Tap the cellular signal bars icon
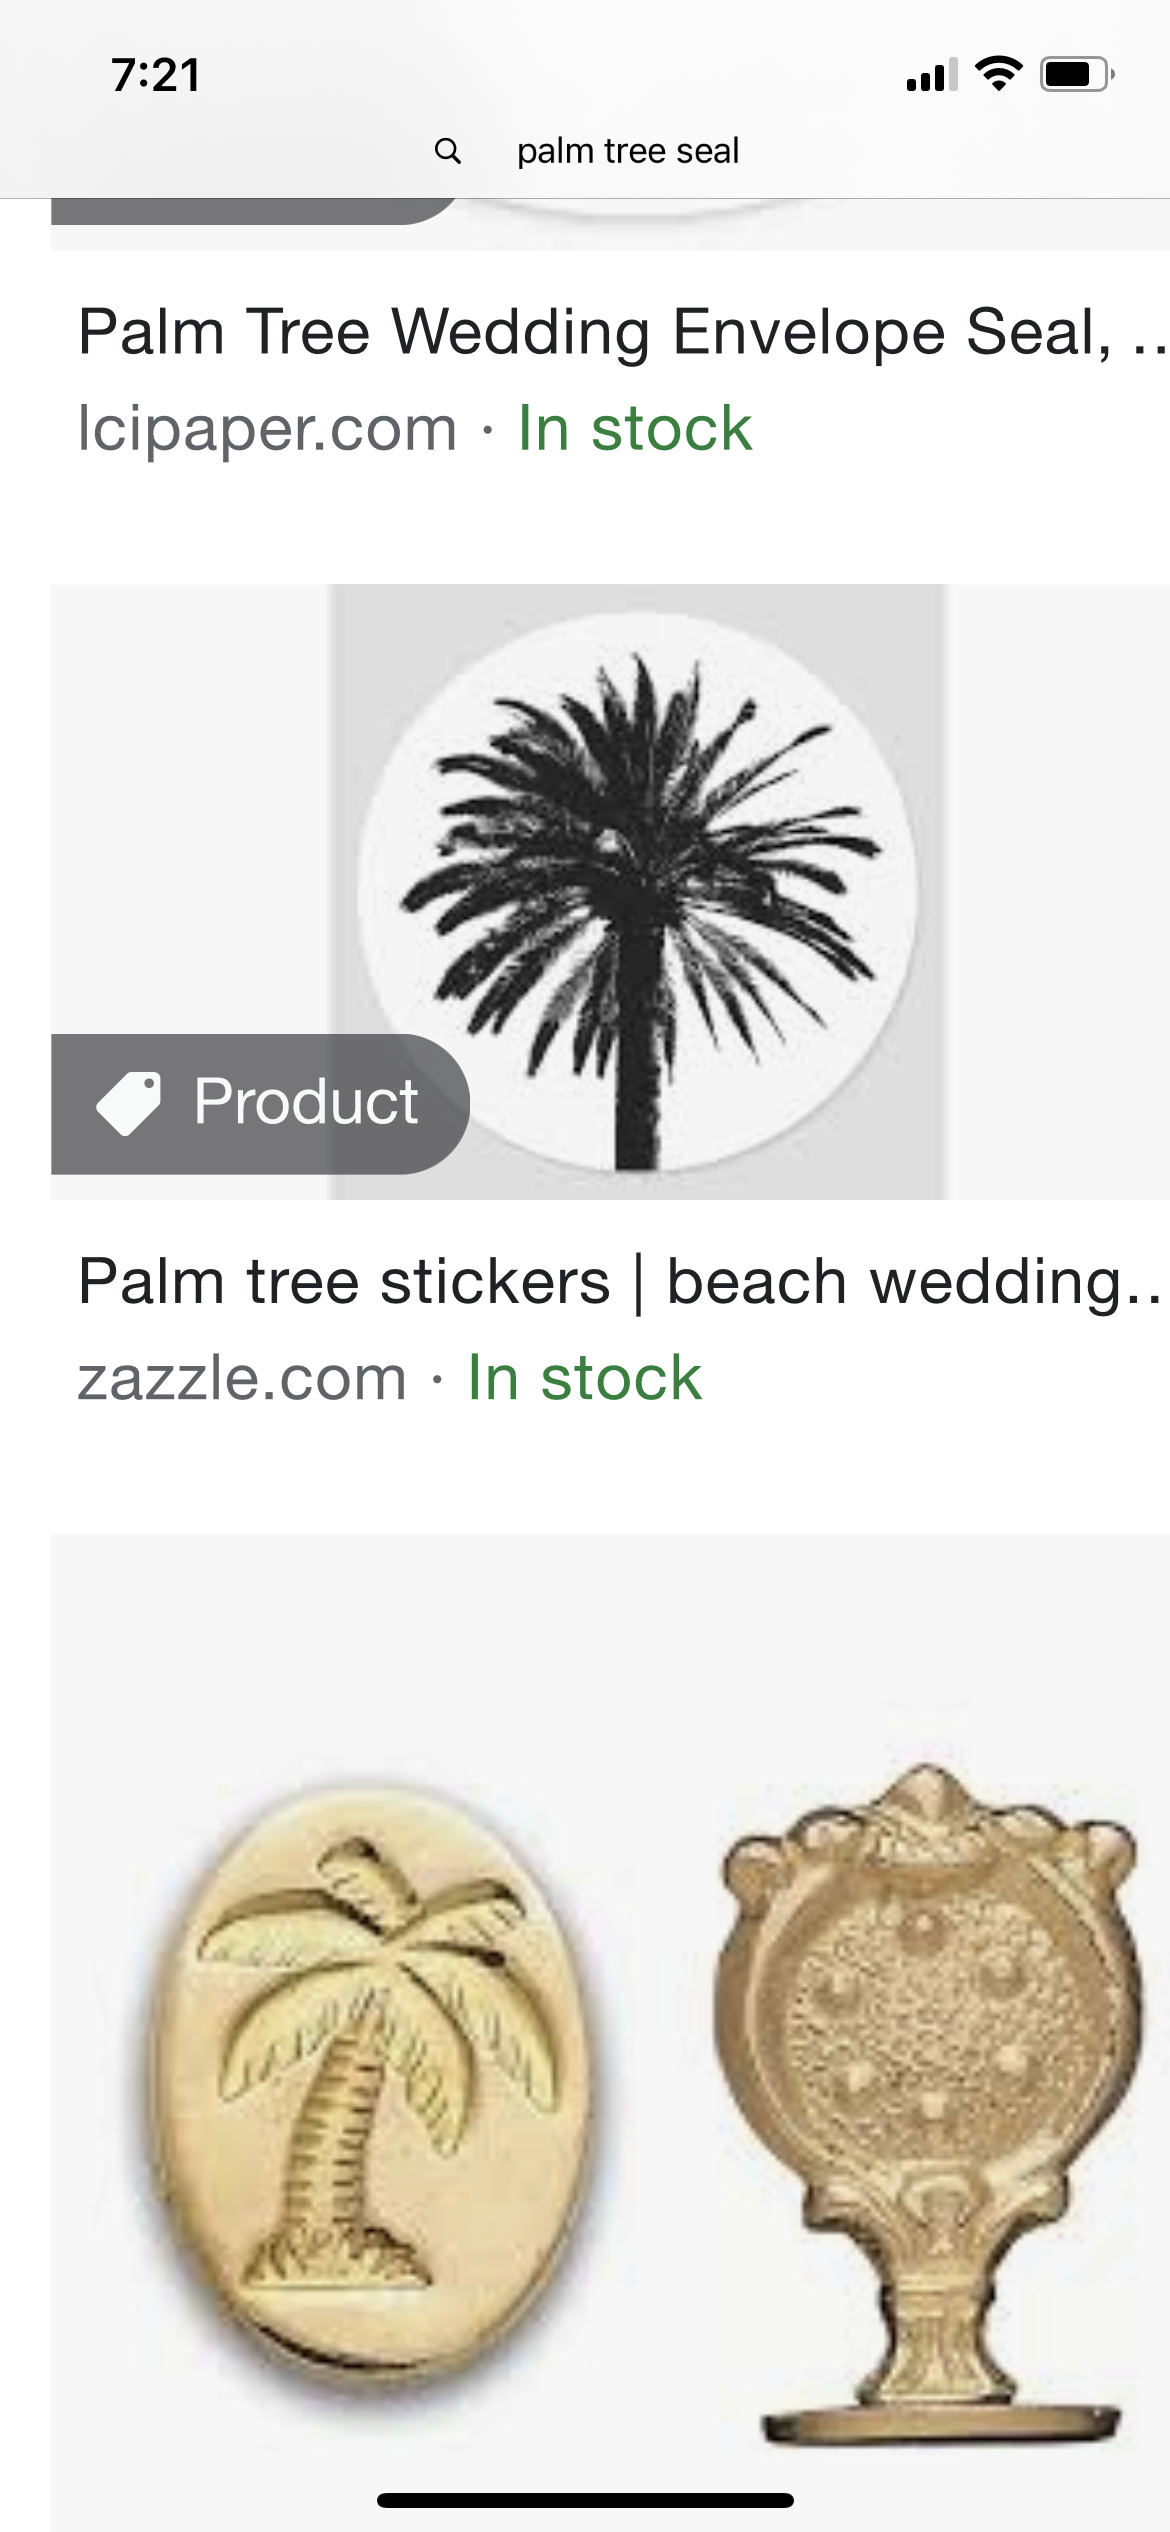The width and height of the screenshot is (1170, 2532). click(x=932, y=75)
